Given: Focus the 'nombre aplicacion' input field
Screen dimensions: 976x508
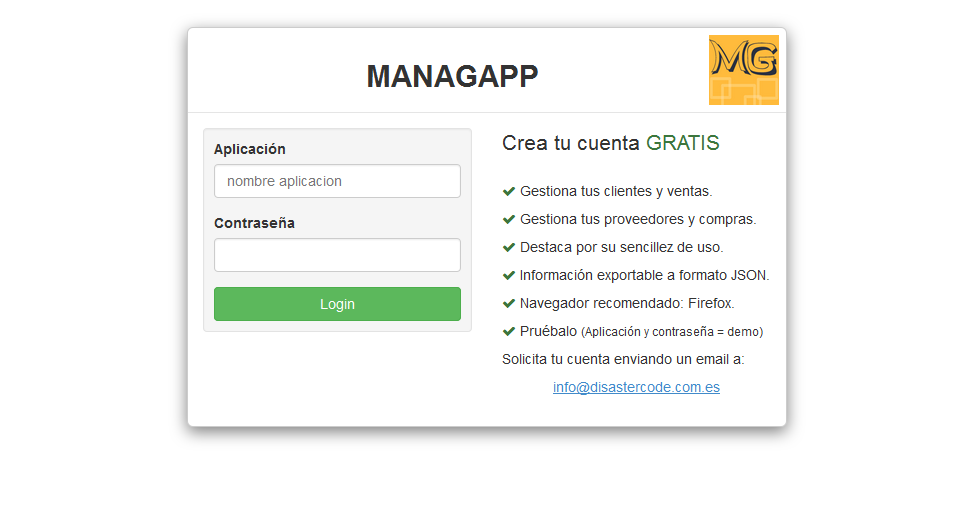Looking at the screenshot, I should tap(337, 181).
